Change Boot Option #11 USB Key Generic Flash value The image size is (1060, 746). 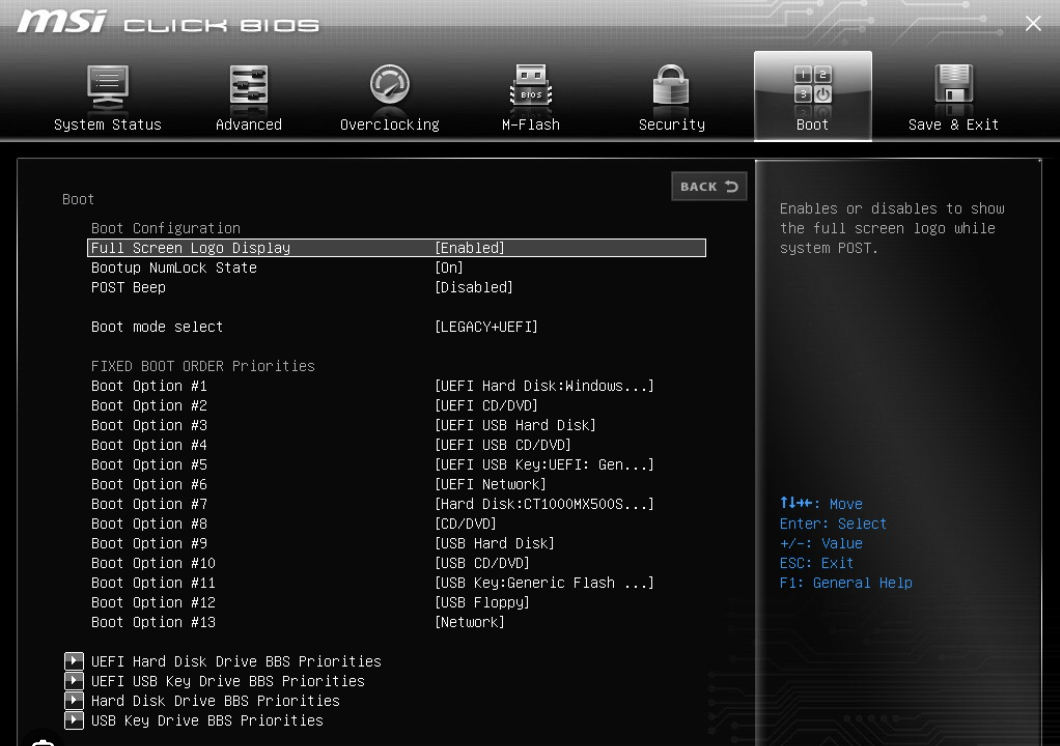click(x=544, y=582)
